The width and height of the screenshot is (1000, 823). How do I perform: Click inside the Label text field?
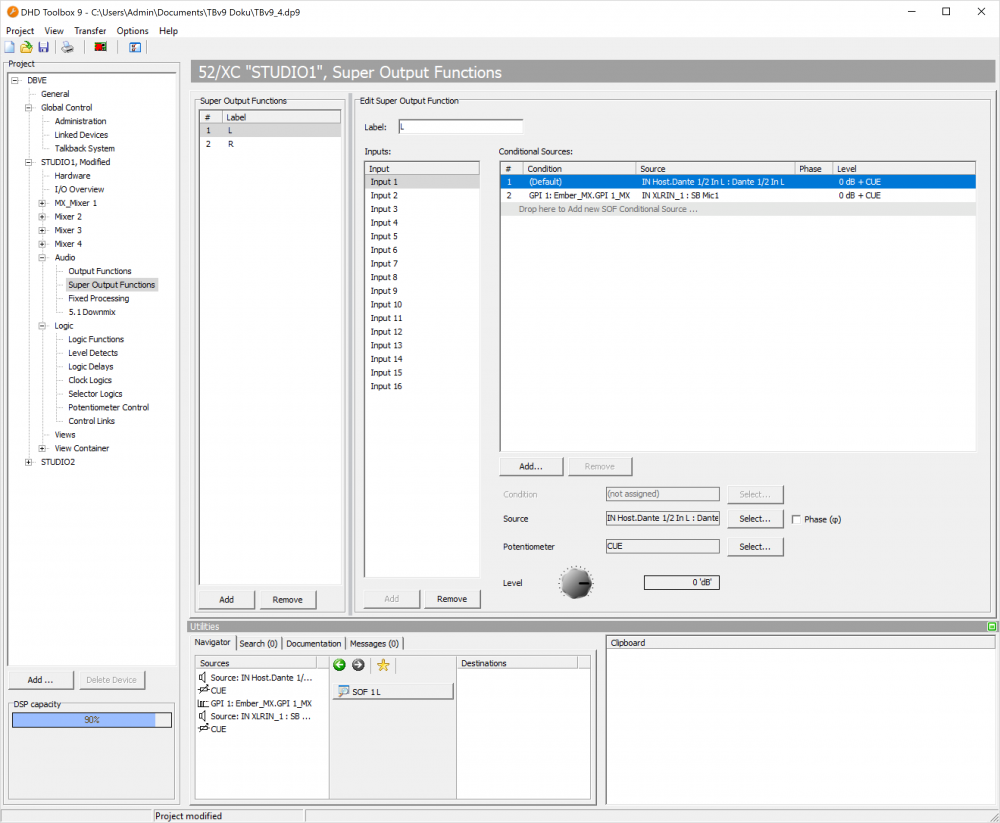coord(460,125)
